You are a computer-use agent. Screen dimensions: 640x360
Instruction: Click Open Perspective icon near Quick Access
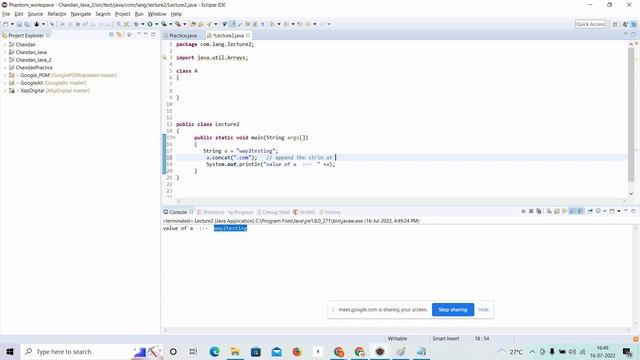[x=615, y=24]
